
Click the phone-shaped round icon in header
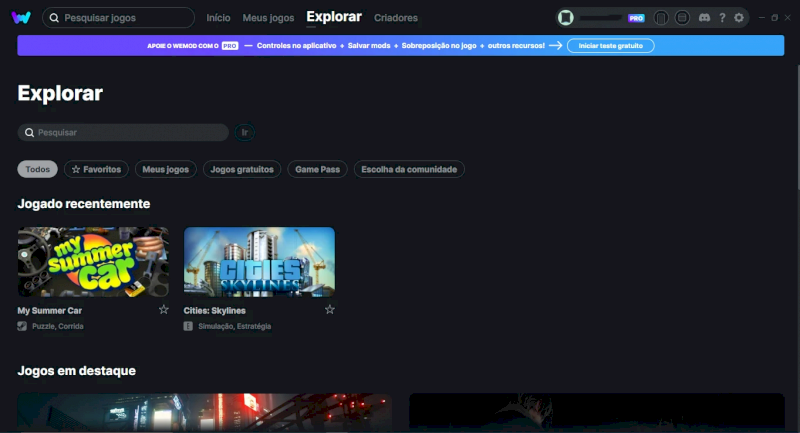click(x=661, y=18)
